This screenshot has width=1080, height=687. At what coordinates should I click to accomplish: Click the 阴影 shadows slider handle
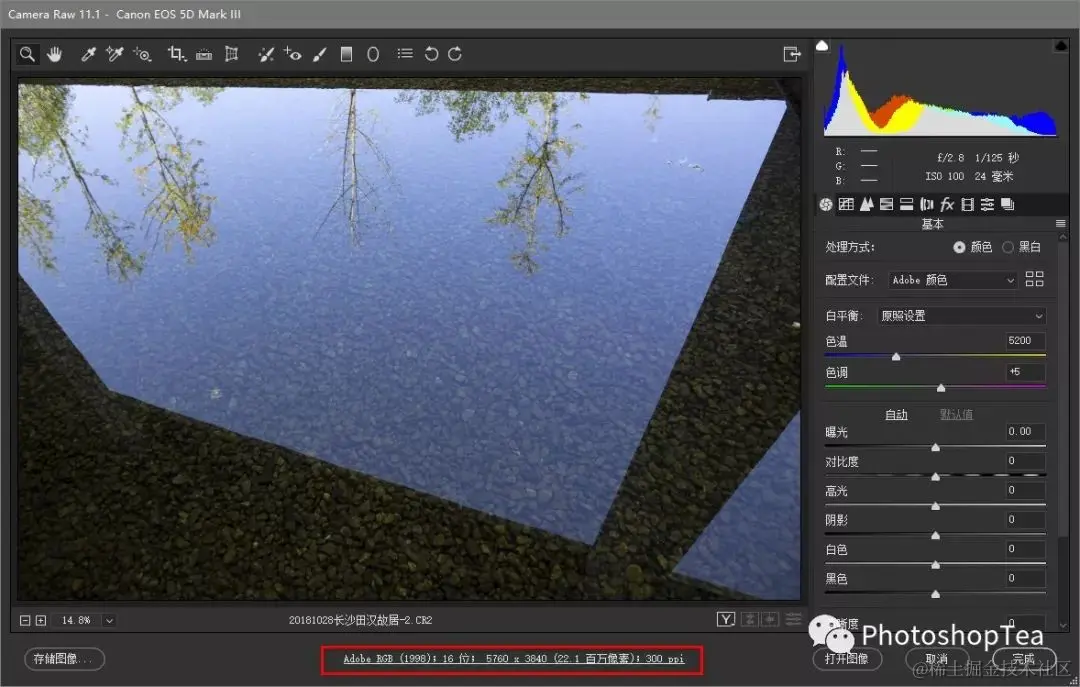click(935, 535)
